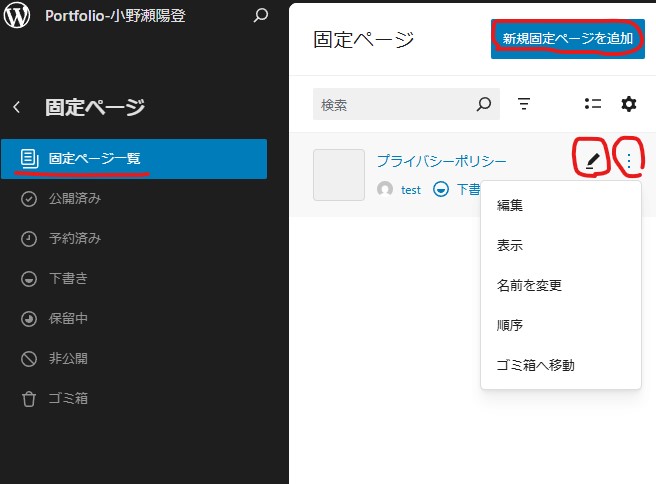
Task: Click 新規固定ページを追加 button
Action: coord(567,39)
